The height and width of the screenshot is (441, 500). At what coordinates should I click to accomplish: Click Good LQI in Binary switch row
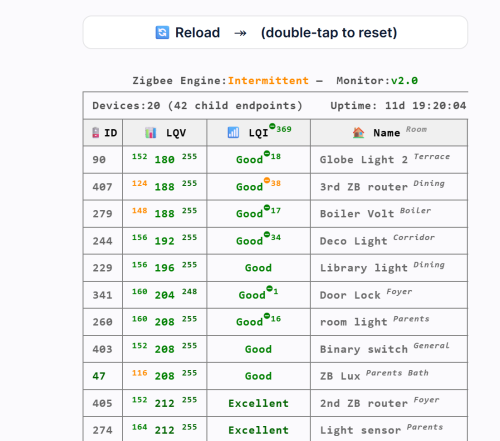(258, 349)
